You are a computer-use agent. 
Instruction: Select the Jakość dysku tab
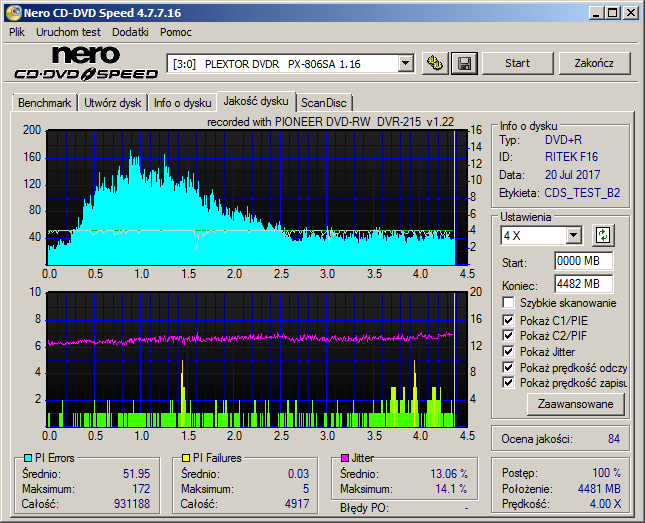click(256, 101)
